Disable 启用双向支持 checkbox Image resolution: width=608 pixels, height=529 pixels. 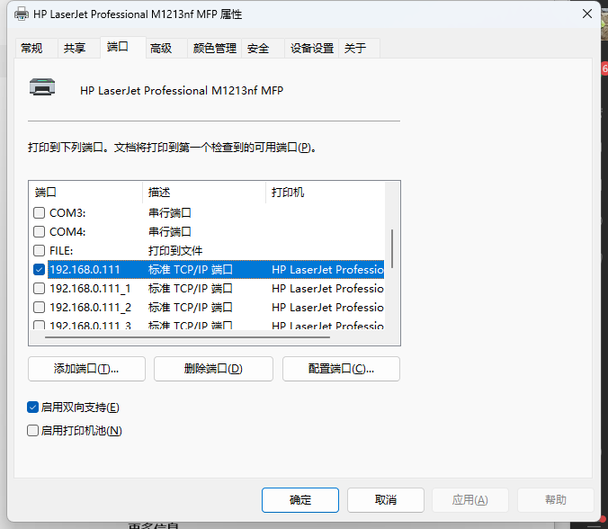34,408
